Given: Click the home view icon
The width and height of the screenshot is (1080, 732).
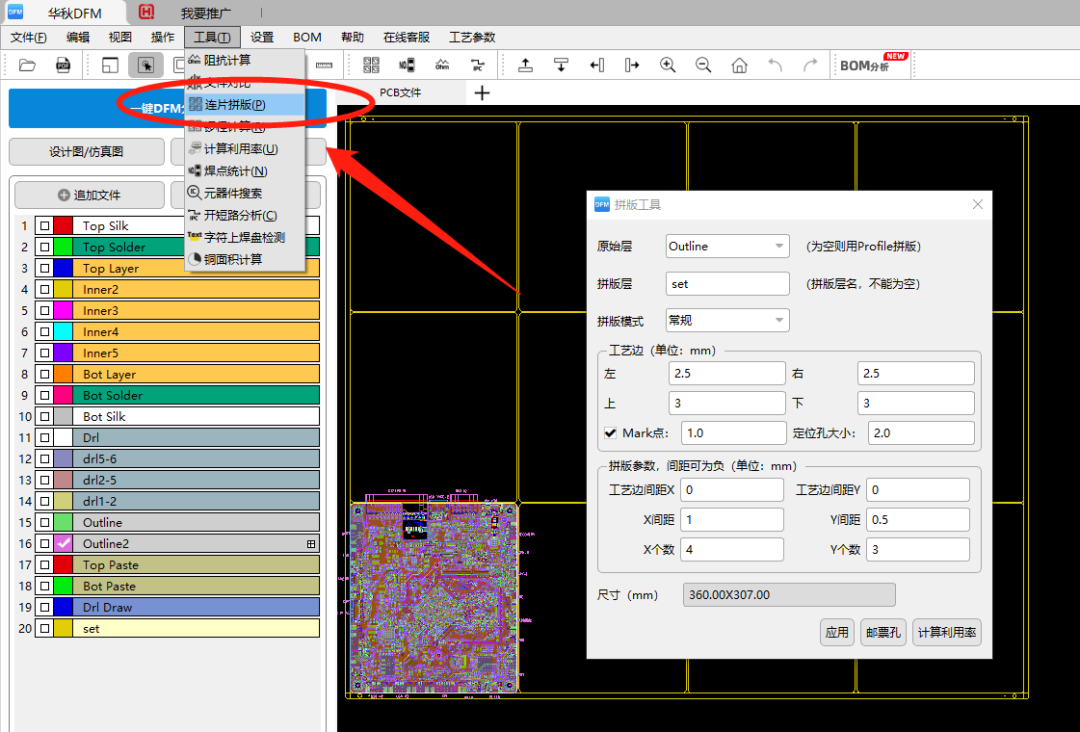Looking at the screenshot, I should pyautogui.click(x=739, y=65).
